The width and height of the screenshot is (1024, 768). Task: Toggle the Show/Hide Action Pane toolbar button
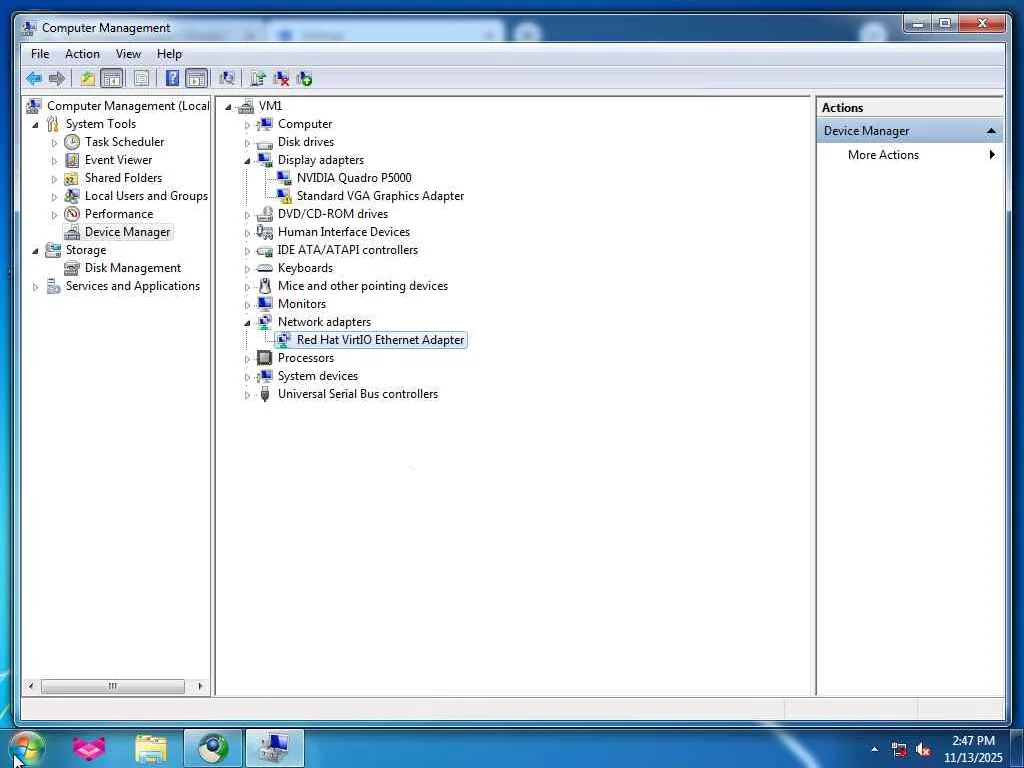click(x=196, y=79)
